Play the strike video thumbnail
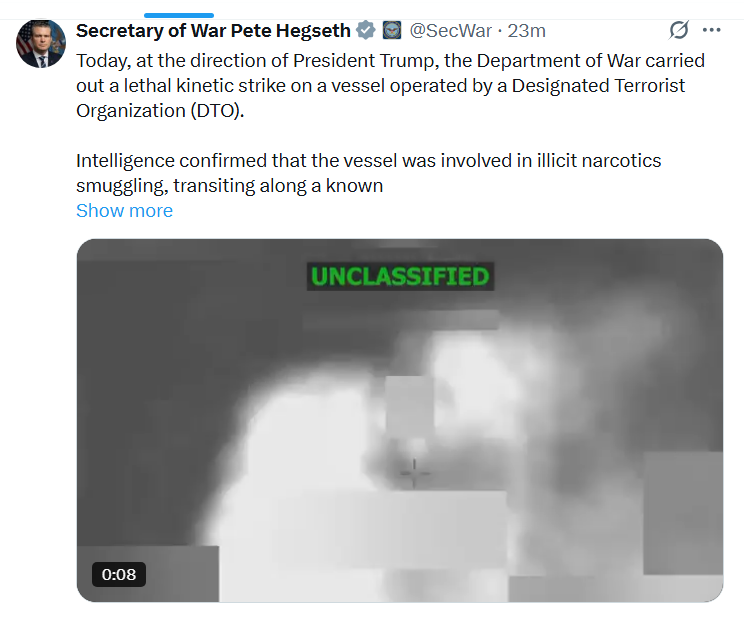Image resolution: width=744 pixels, height=620 pixels. (400, 420)
